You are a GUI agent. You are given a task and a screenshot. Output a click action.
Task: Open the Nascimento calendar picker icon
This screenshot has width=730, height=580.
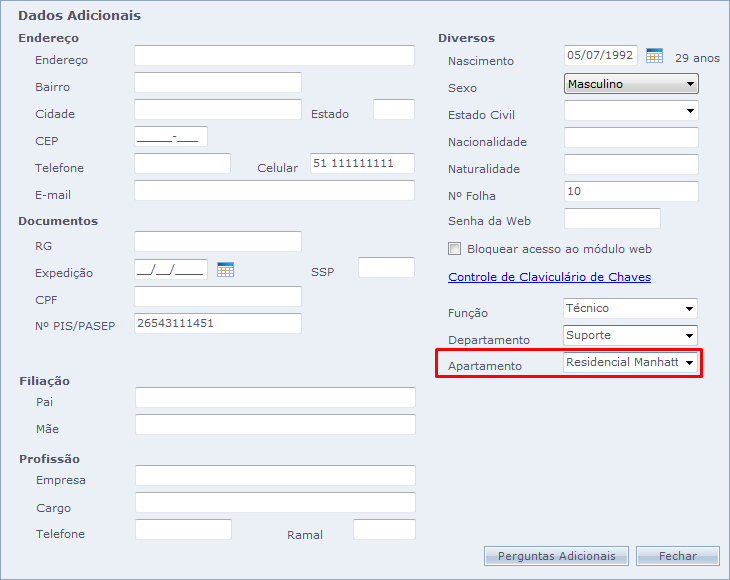pyautogui.click(x=654, y=56)
